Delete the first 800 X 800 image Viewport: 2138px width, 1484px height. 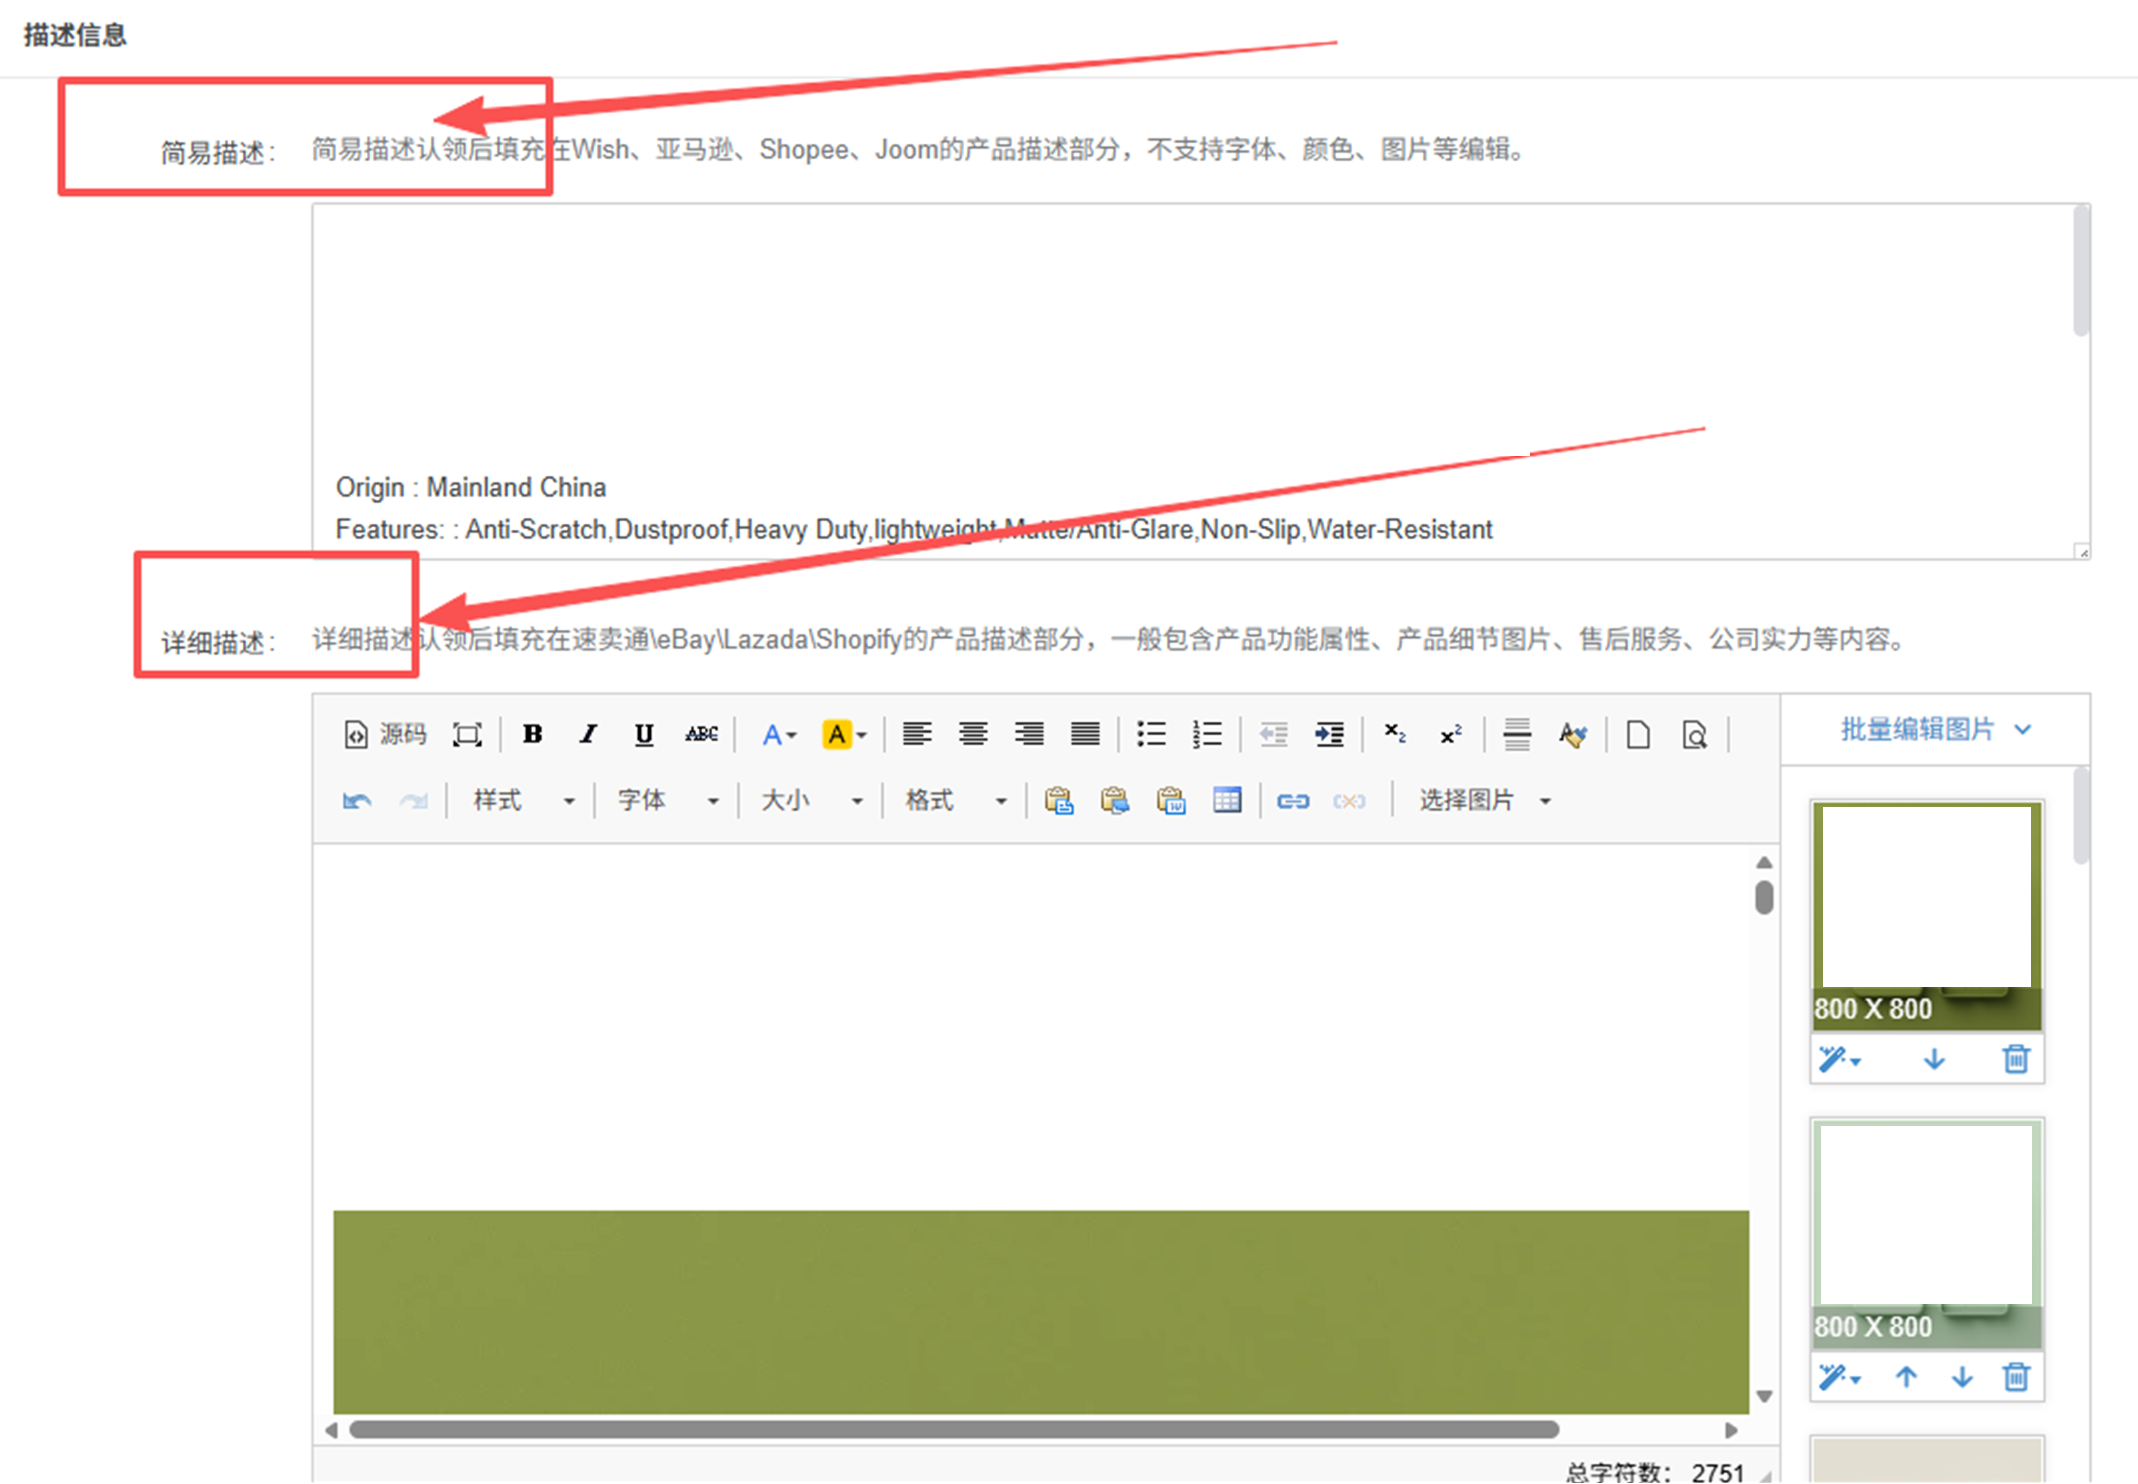pyautogui.click(x=2015, y=1059)
